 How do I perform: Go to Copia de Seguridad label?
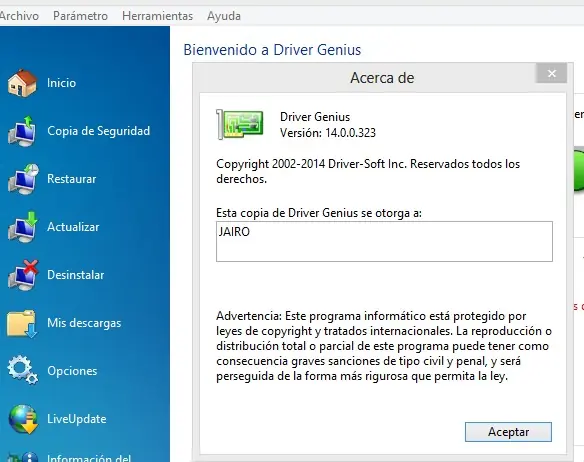point(99,131)
